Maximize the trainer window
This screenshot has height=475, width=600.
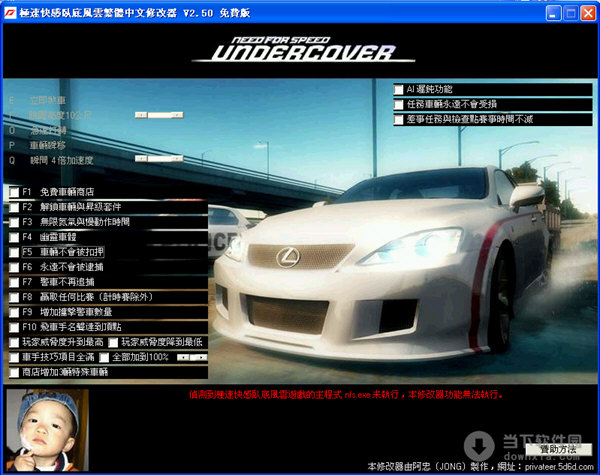[571, 13]
